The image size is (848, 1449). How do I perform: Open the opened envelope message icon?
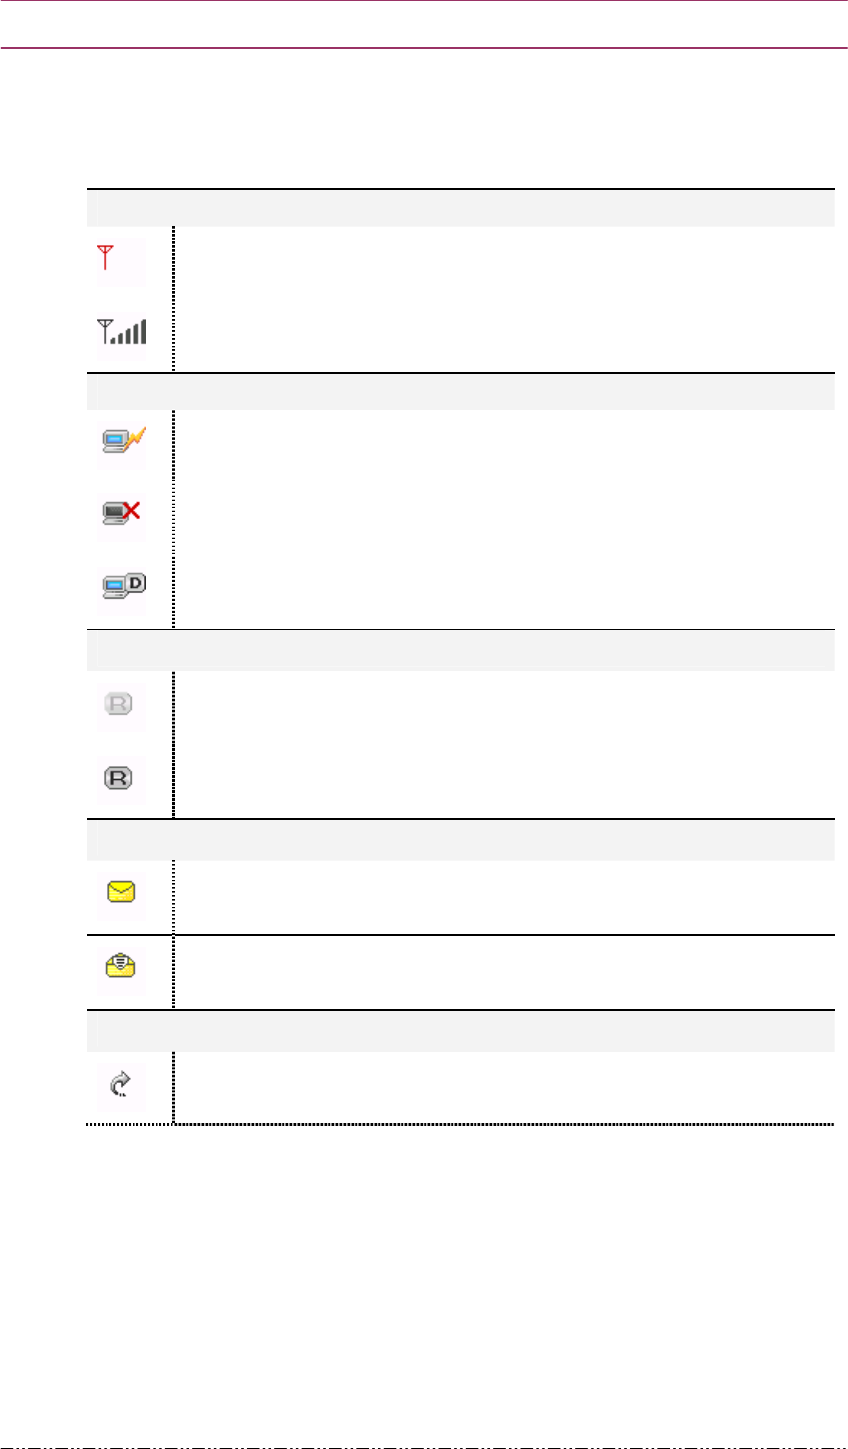[120, 966]
